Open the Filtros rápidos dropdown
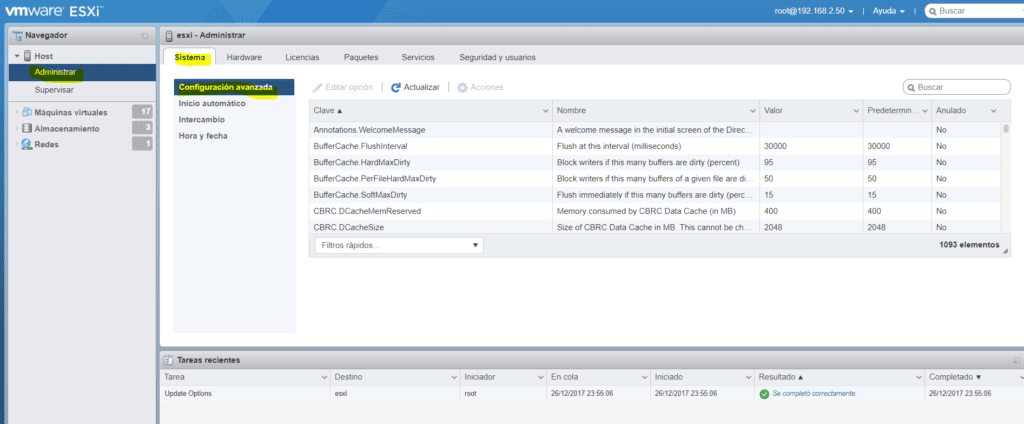 [399, 246]
